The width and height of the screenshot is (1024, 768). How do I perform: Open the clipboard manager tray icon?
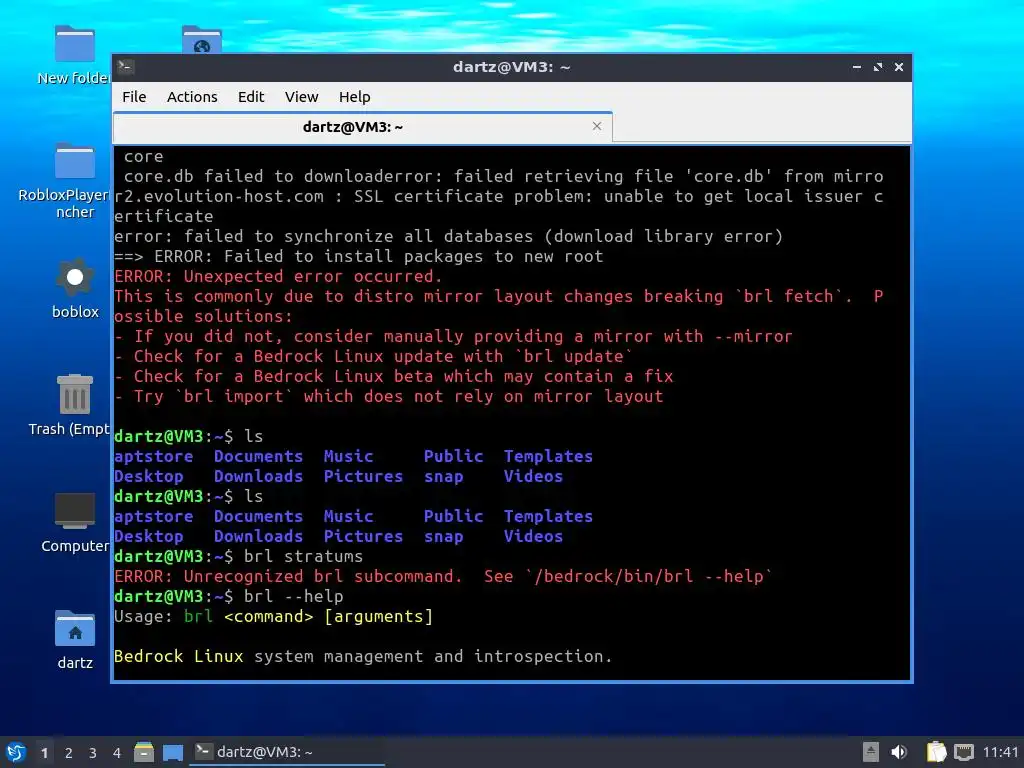[x=936, y=752]
